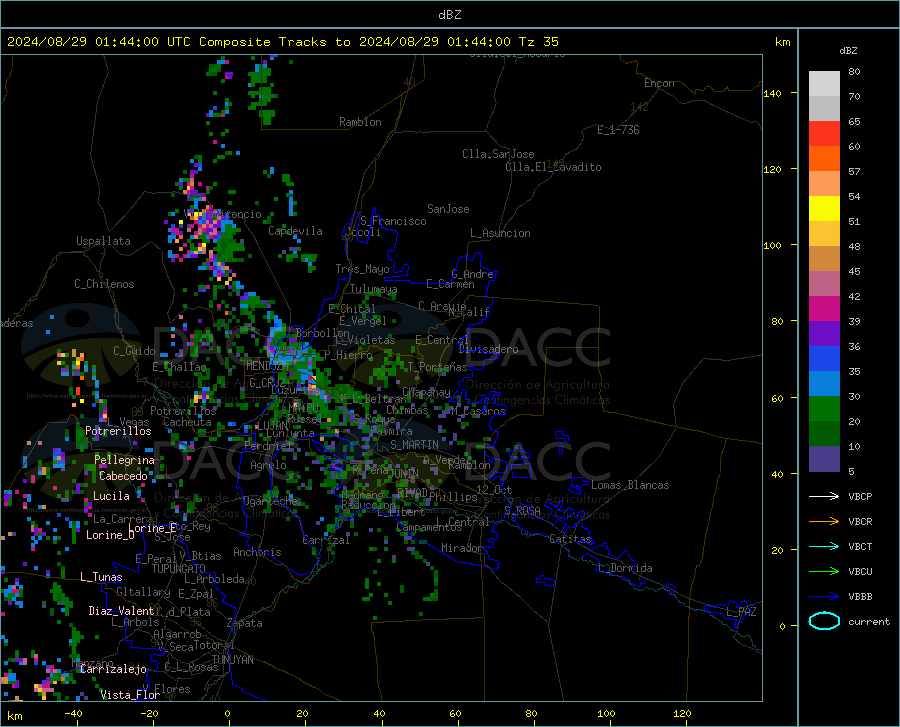Click the 'Tz 35' value in header
The width and height of the screenshot is (900, 727).
click(539, 42)
